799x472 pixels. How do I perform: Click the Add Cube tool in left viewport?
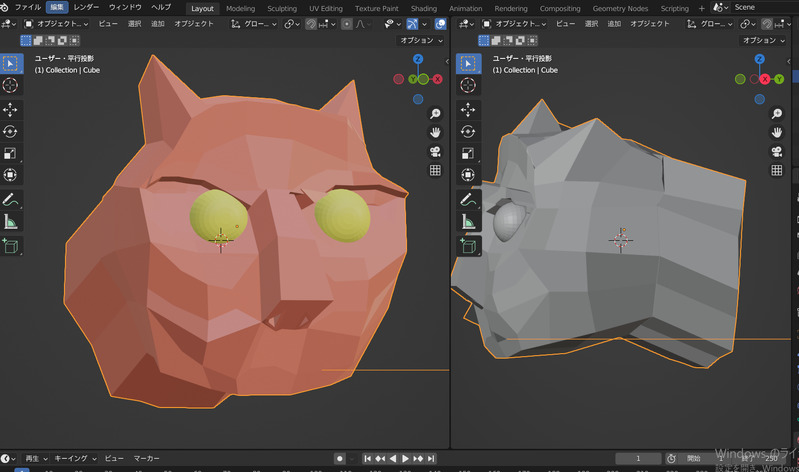(10, 245)
